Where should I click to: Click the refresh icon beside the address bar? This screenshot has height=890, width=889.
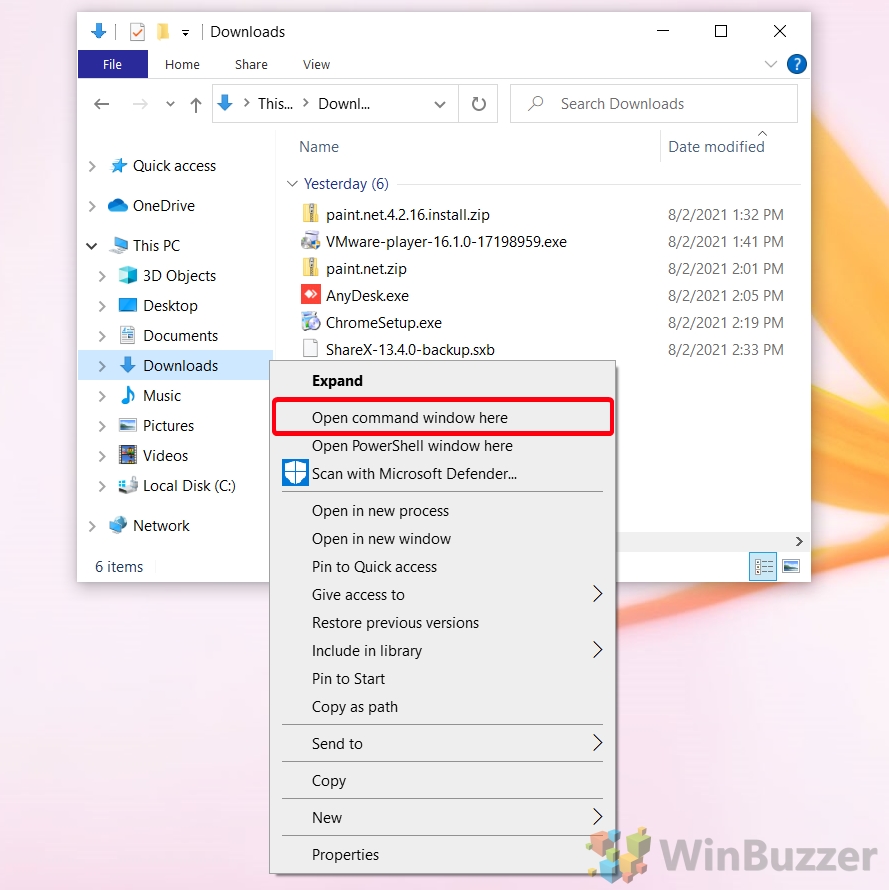point(477,103)
